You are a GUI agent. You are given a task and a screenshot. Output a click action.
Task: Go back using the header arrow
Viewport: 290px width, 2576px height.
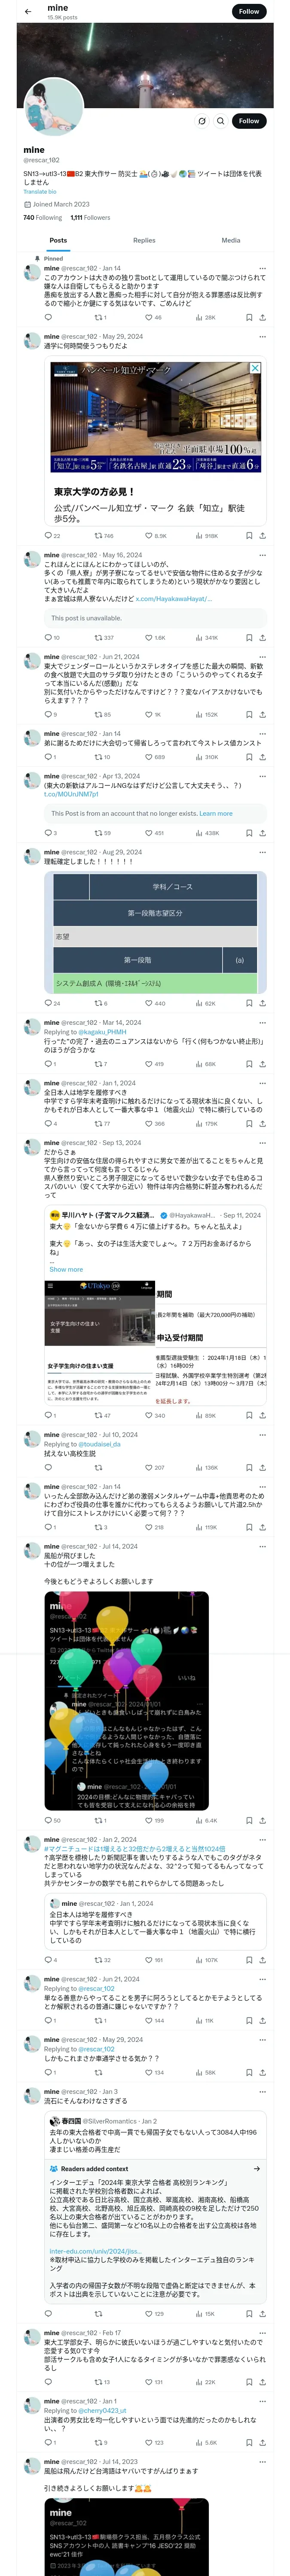click(28, 12)
